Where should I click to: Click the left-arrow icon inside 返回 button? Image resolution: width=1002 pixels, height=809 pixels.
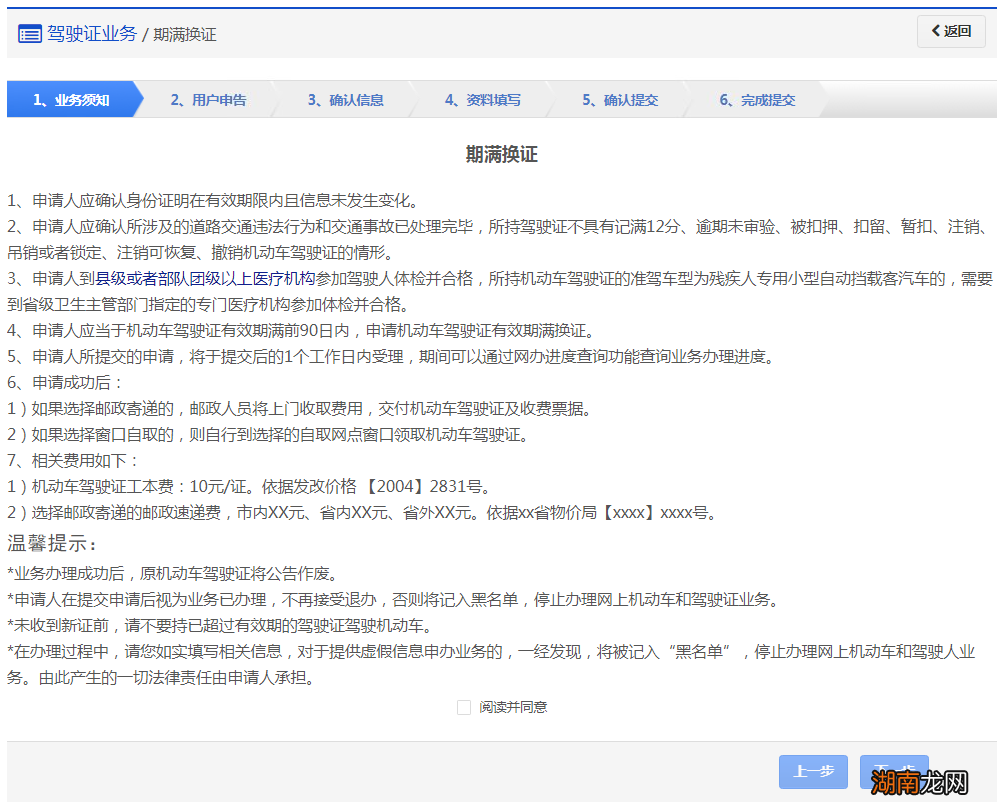938,32
